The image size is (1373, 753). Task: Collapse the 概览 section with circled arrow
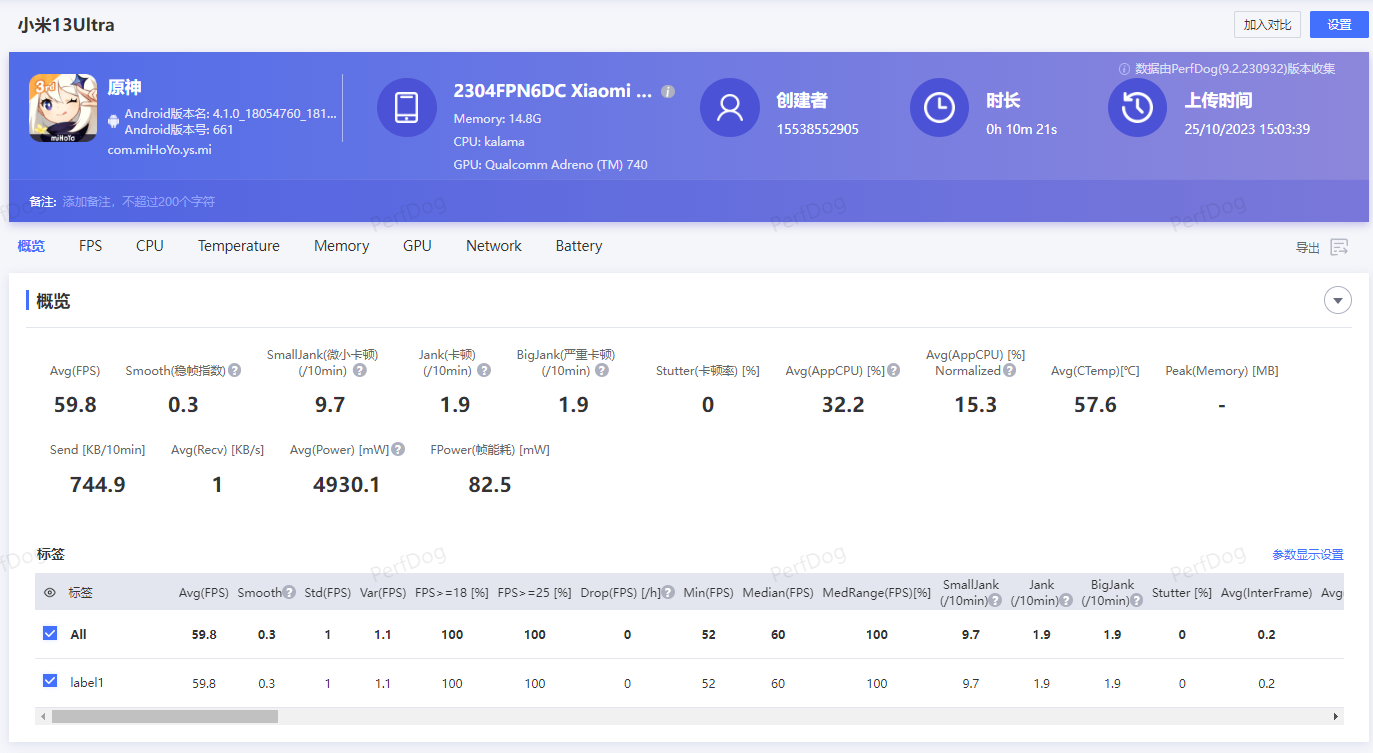click(x=1338, y=300)
